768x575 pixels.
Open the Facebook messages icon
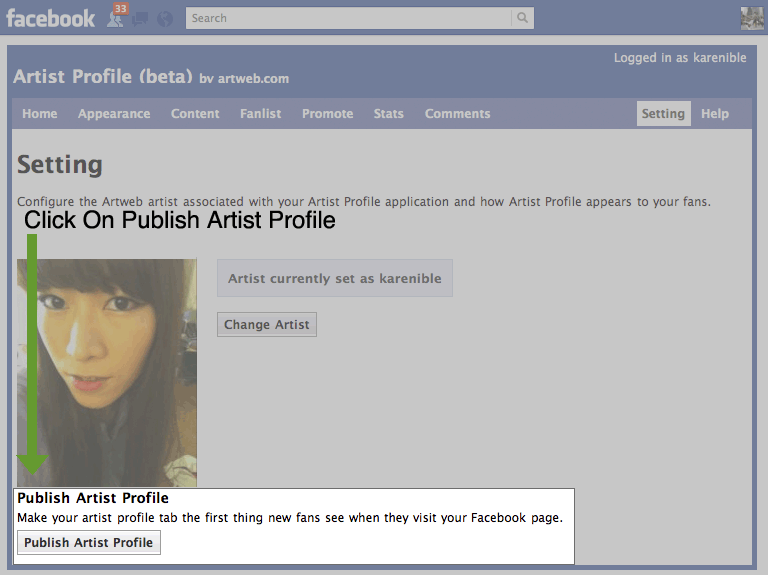[140, 20]
